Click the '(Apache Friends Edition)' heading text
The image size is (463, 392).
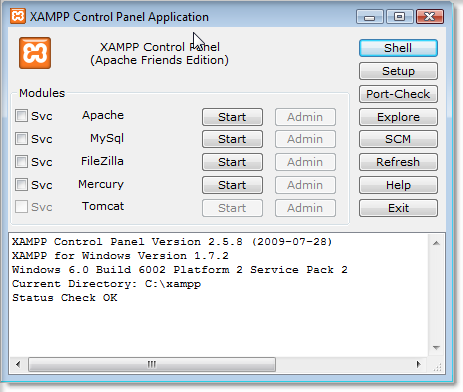click(x=159, y=60)
